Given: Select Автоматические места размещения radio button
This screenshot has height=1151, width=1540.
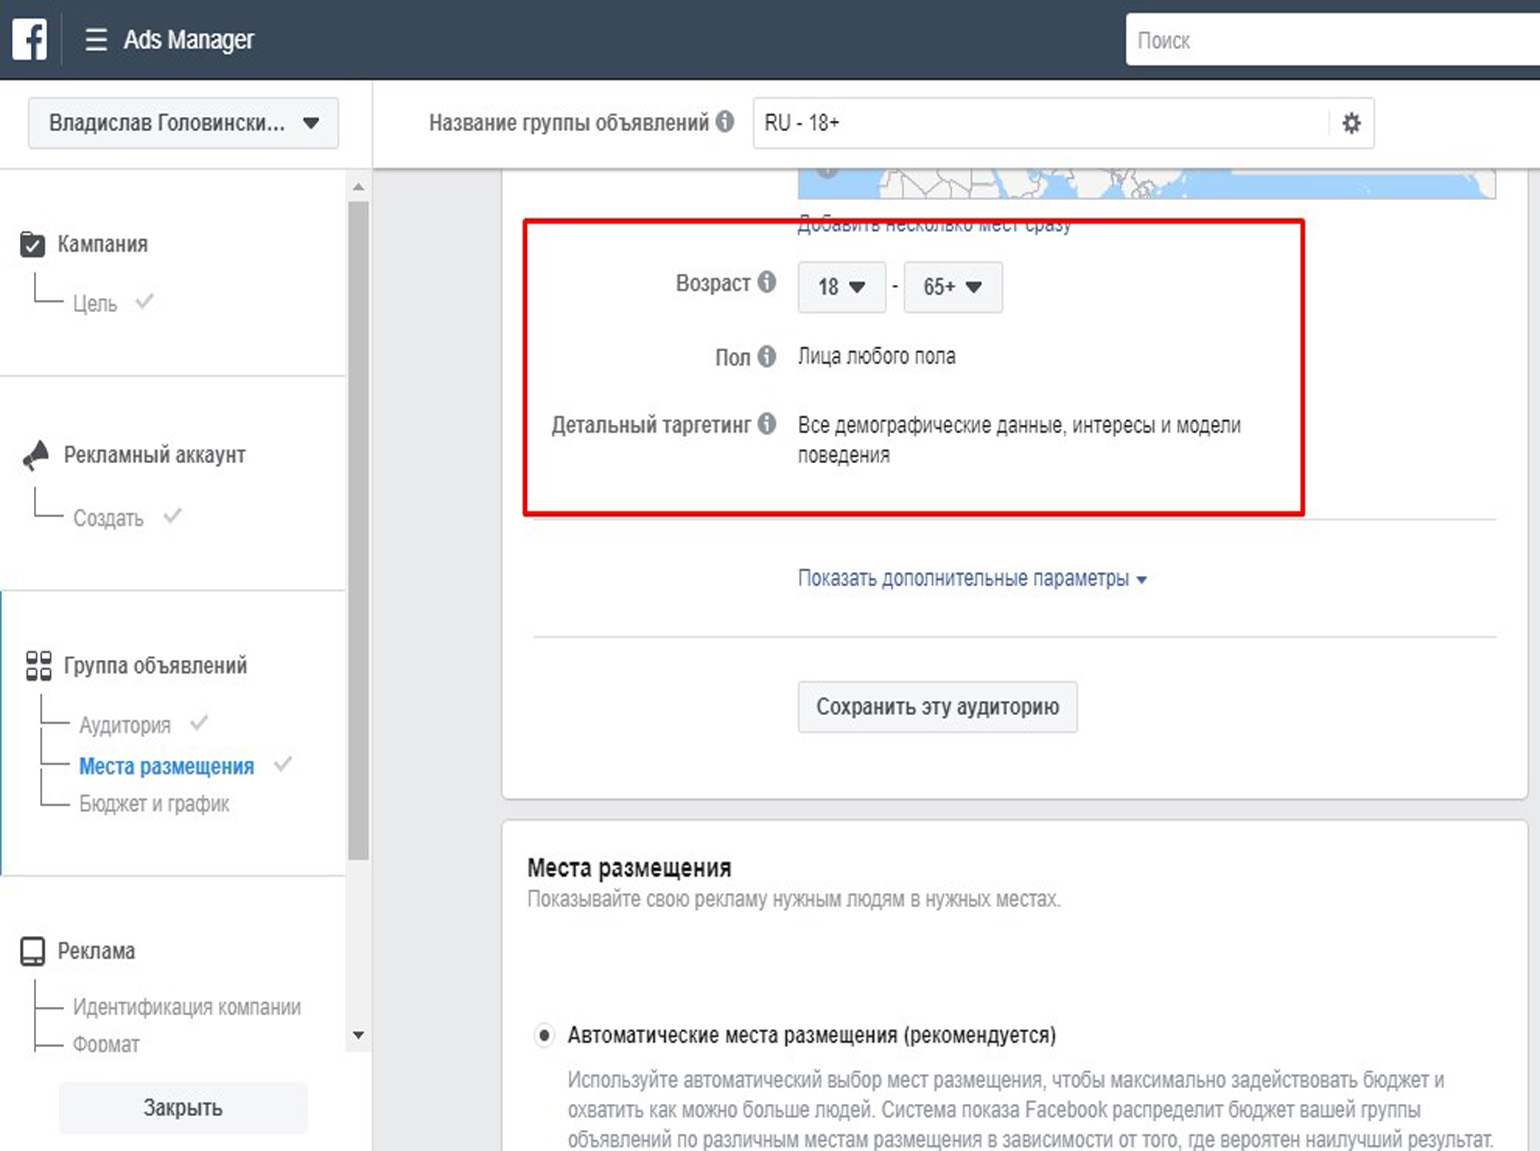Looking at the screenshot, I should (x=544, y=1035).
